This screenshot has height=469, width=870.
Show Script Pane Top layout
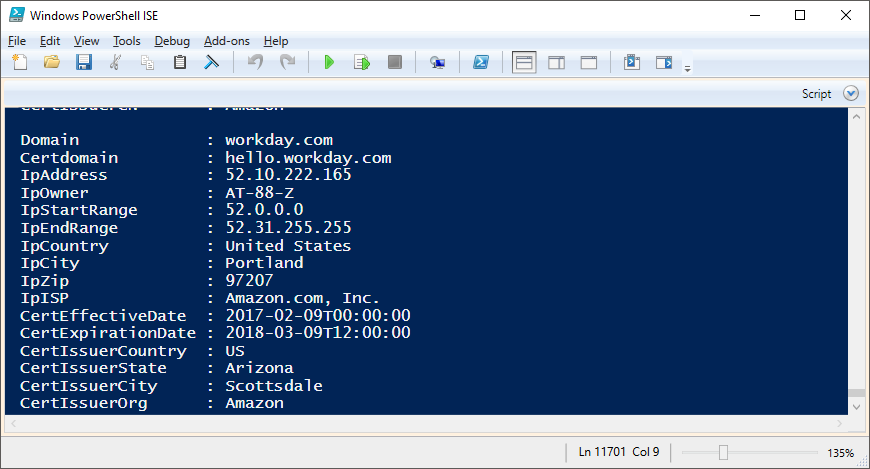coord(524,62)
